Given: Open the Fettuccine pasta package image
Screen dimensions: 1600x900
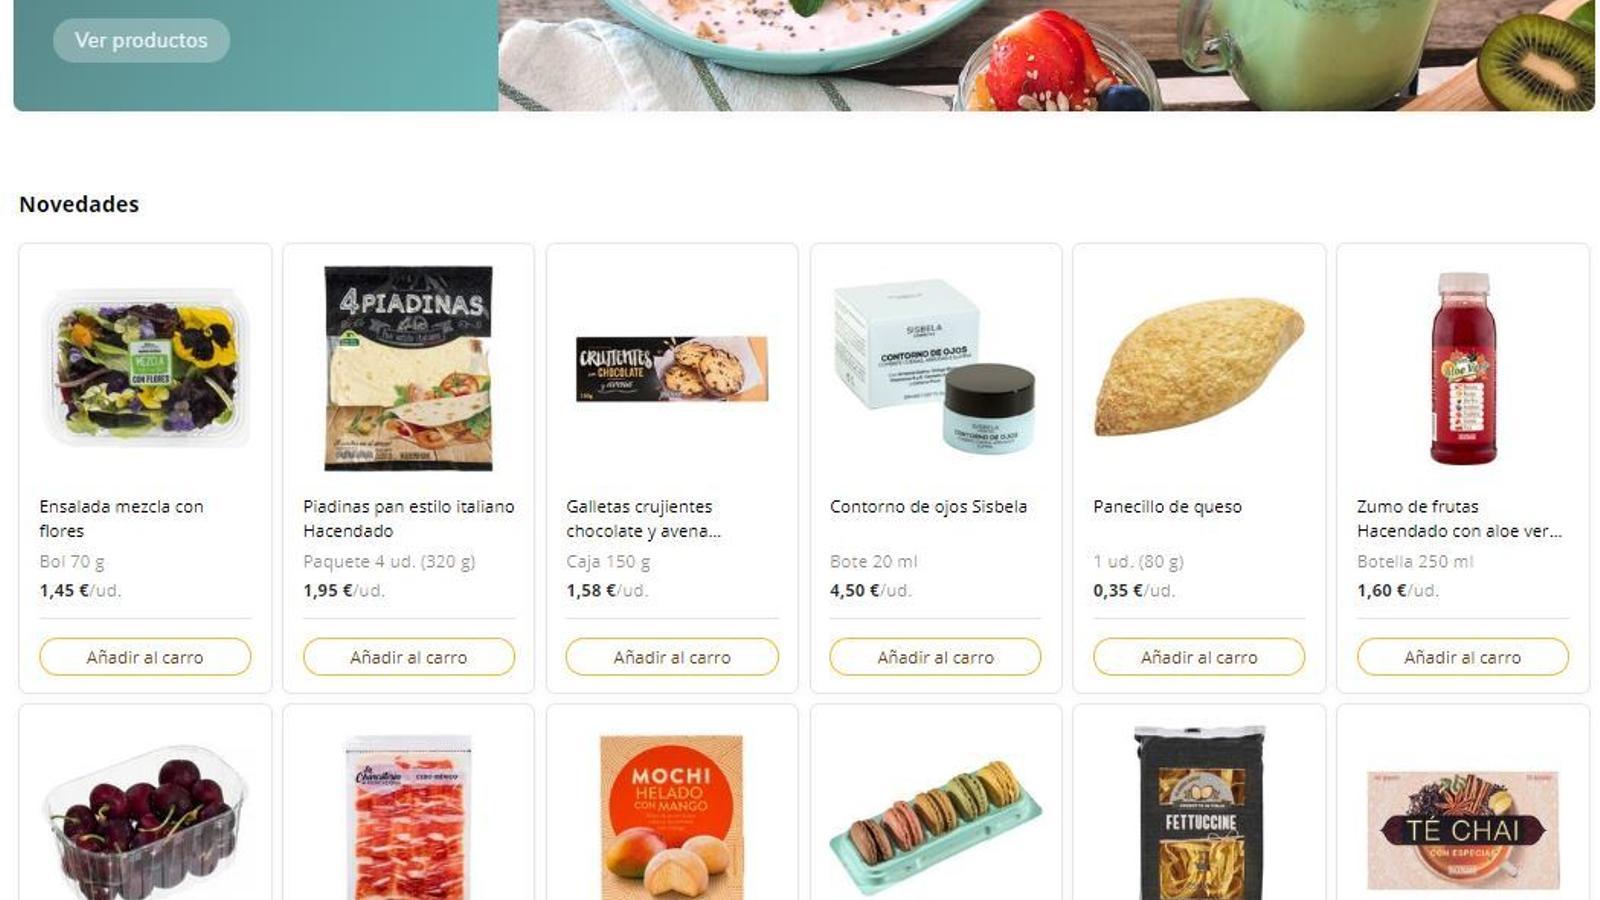Looking at the screenshot, I should pos(1199,814).
